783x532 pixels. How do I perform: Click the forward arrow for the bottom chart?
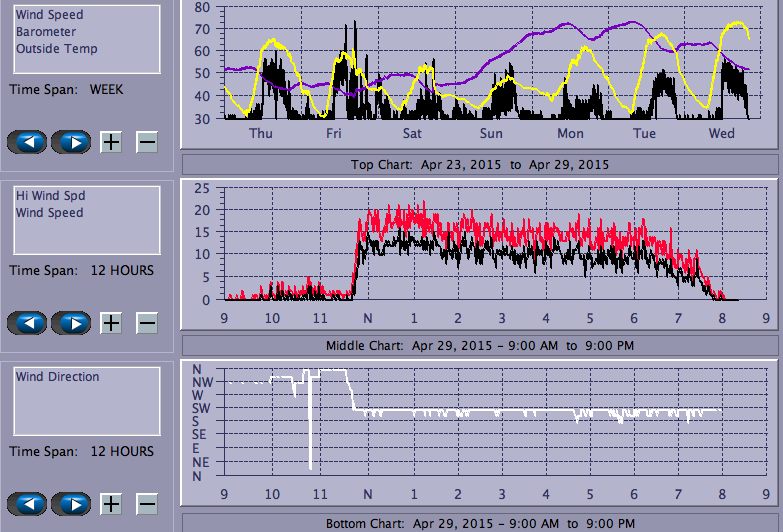(71, 503)
